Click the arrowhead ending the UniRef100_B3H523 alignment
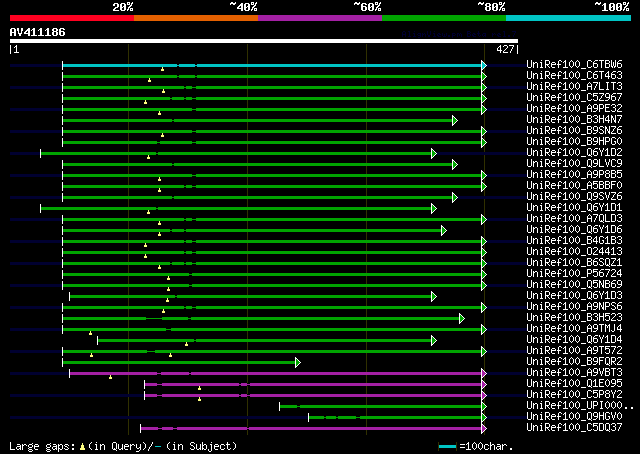The image size is (640, 454). coord(462,318)
